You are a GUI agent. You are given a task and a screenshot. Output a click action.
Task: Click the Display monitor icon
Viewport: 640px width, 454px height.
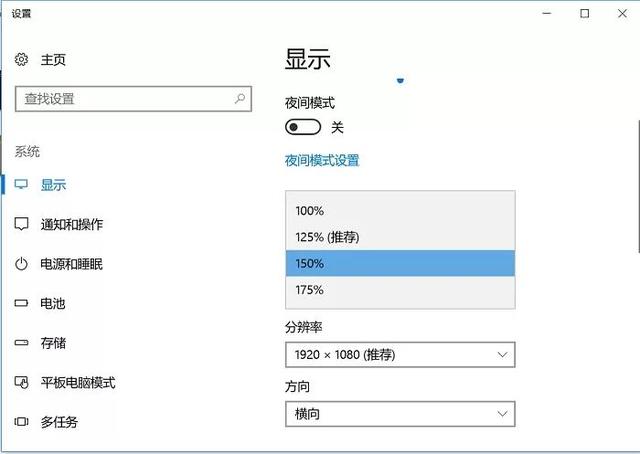[22, 185]
